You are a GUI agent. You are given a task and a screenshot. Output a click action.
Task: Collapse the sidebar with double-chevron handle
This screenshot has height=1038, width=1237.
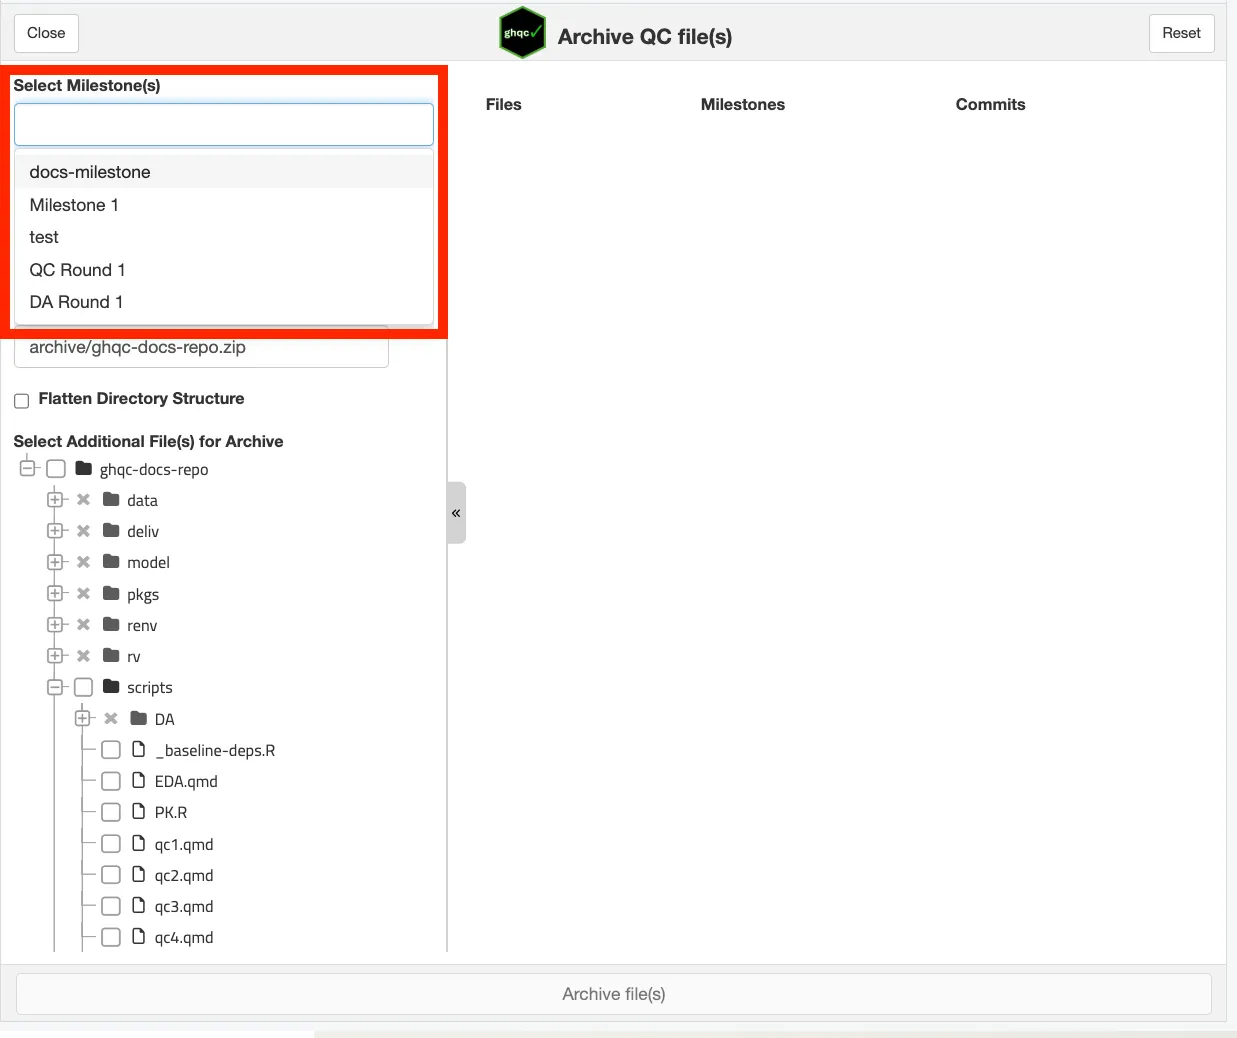(x=456, y=513)
